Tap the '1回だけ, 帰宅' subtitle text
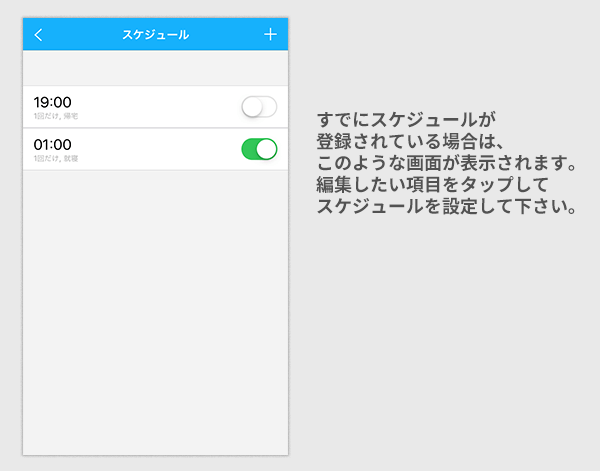600x471 pixels. 56,117
